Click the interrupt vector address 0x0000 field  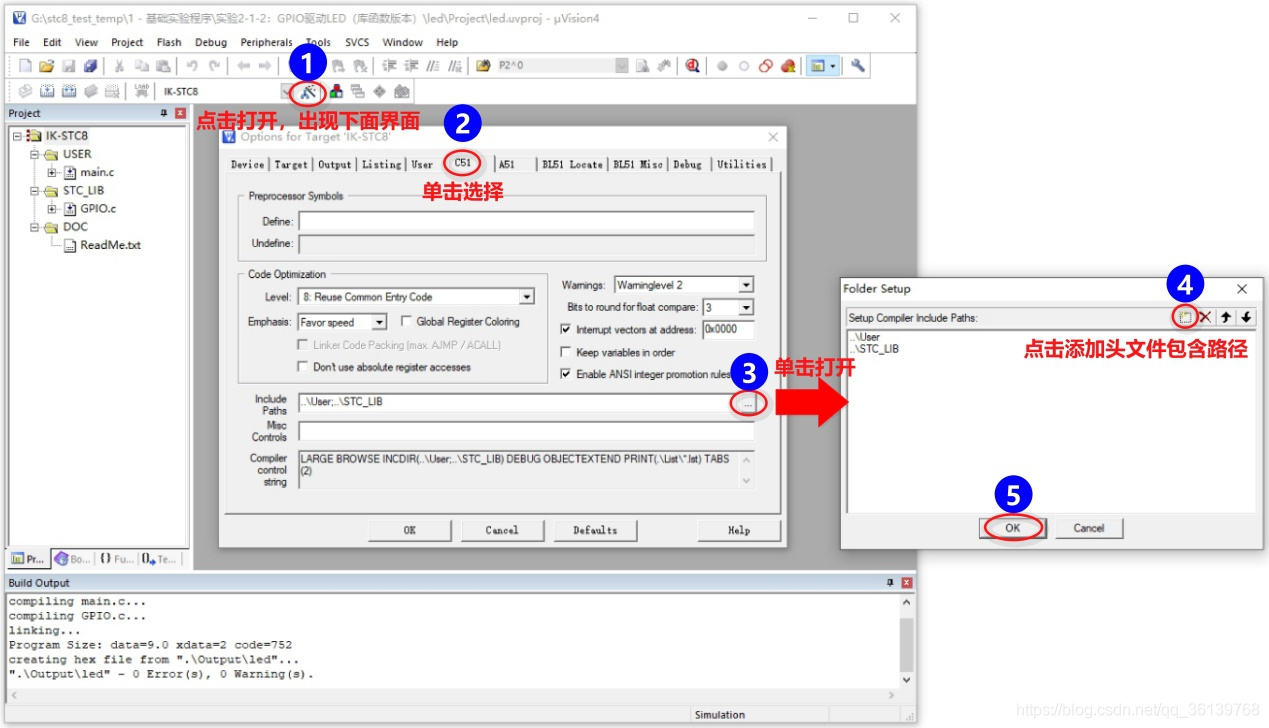[x=728, y=329]
